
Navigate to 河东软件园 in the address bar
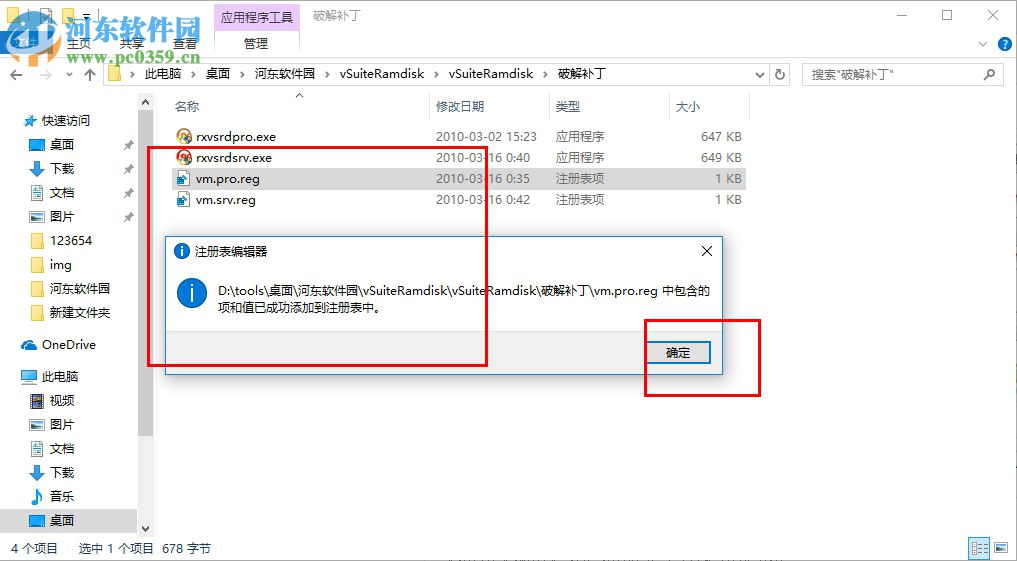click(285, 74)
